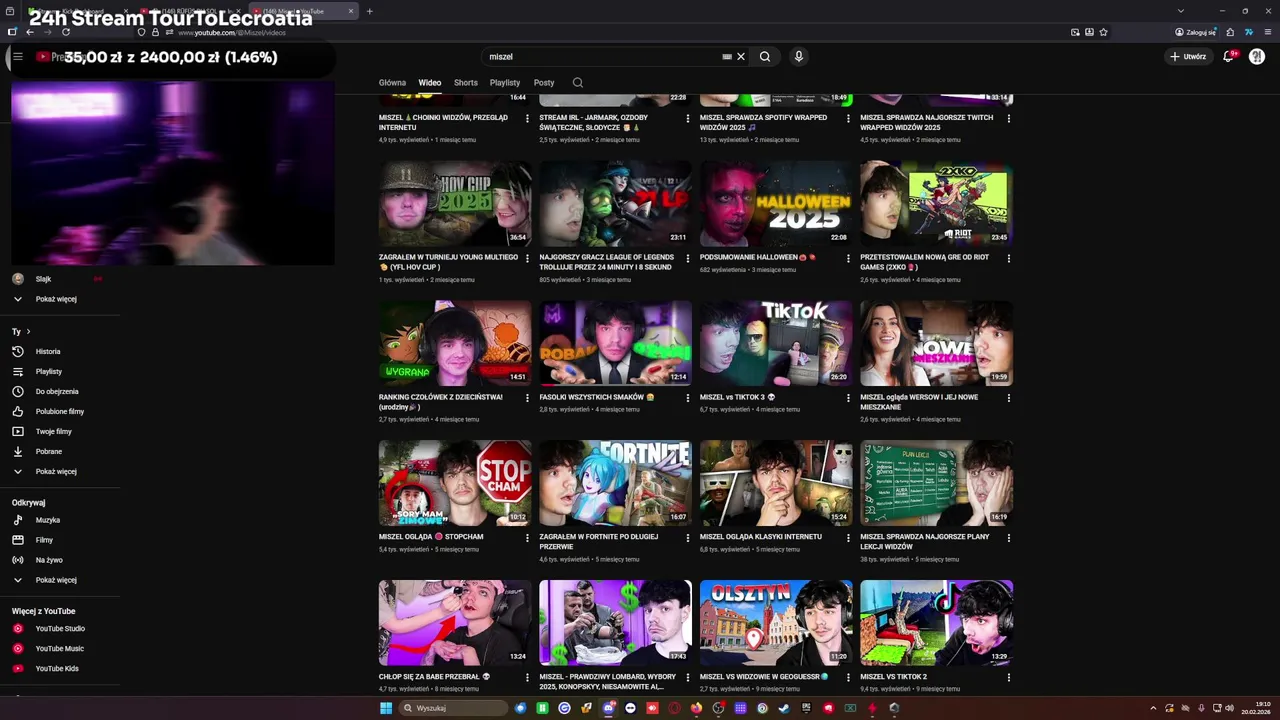Open options menu for YFL HOV CUP video
The width and height of the screenshot is (1280, 720).
pyautogui.click(x=527, y=258)
